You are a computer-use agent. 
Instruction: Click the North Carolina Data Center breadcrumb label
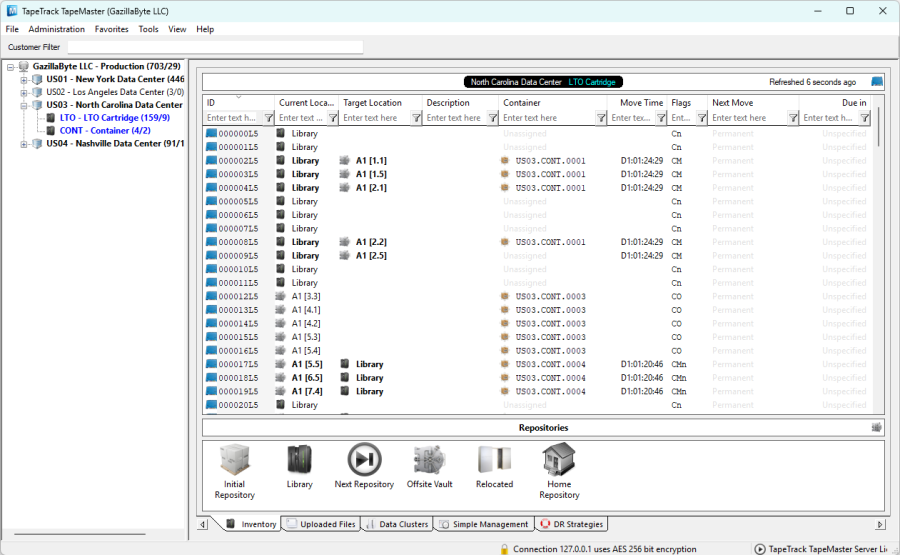[x=515, y=82]
